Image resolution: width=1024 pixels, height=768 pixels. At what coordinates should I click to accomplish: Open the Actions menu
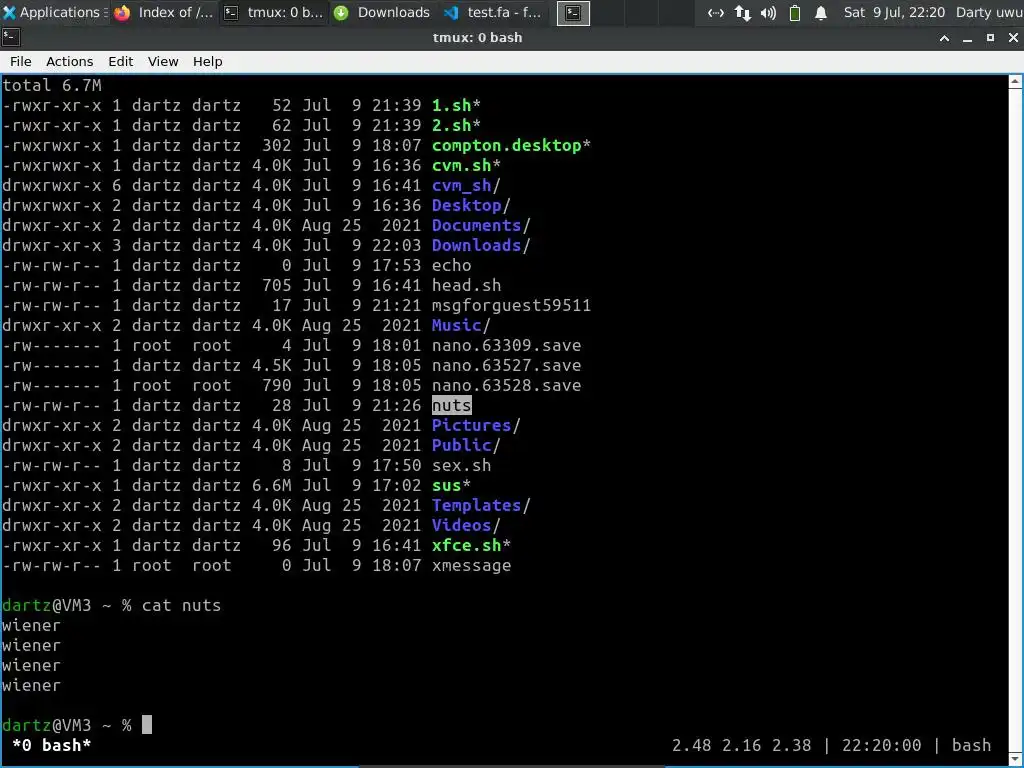click(69, 61)
